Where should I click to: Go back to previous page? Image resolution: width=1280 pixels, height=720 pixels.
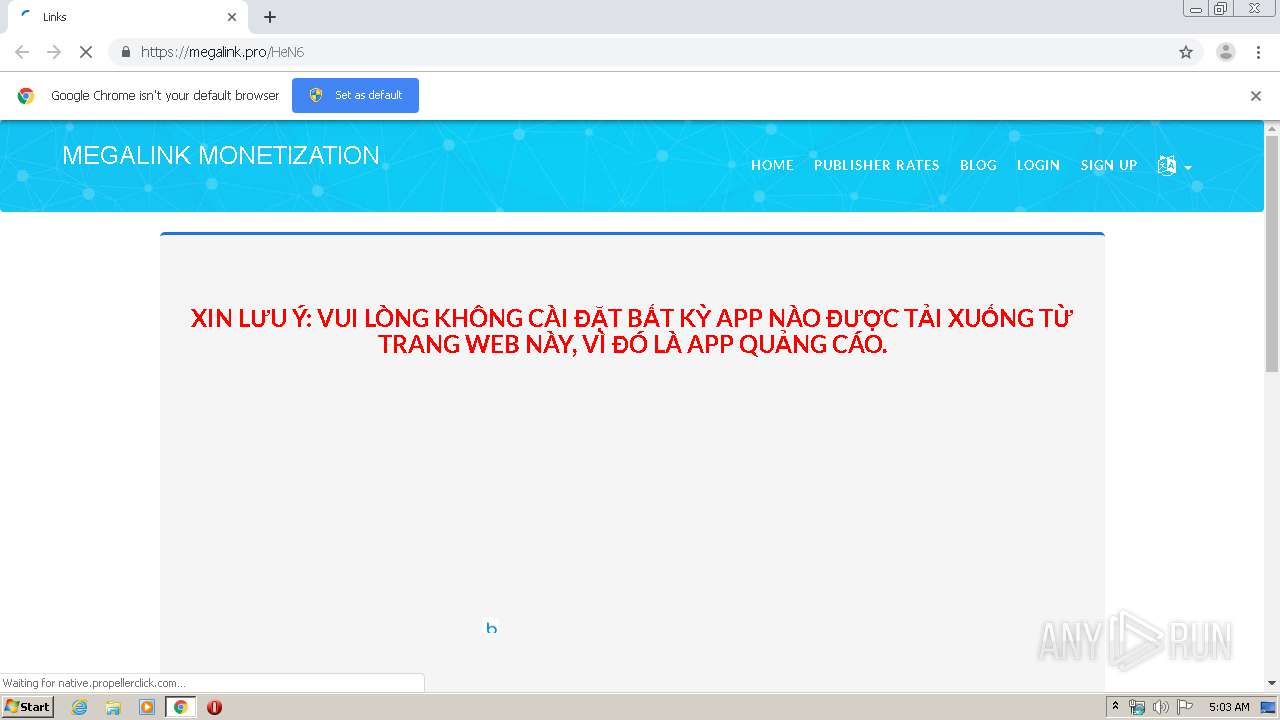pos(22,52)
